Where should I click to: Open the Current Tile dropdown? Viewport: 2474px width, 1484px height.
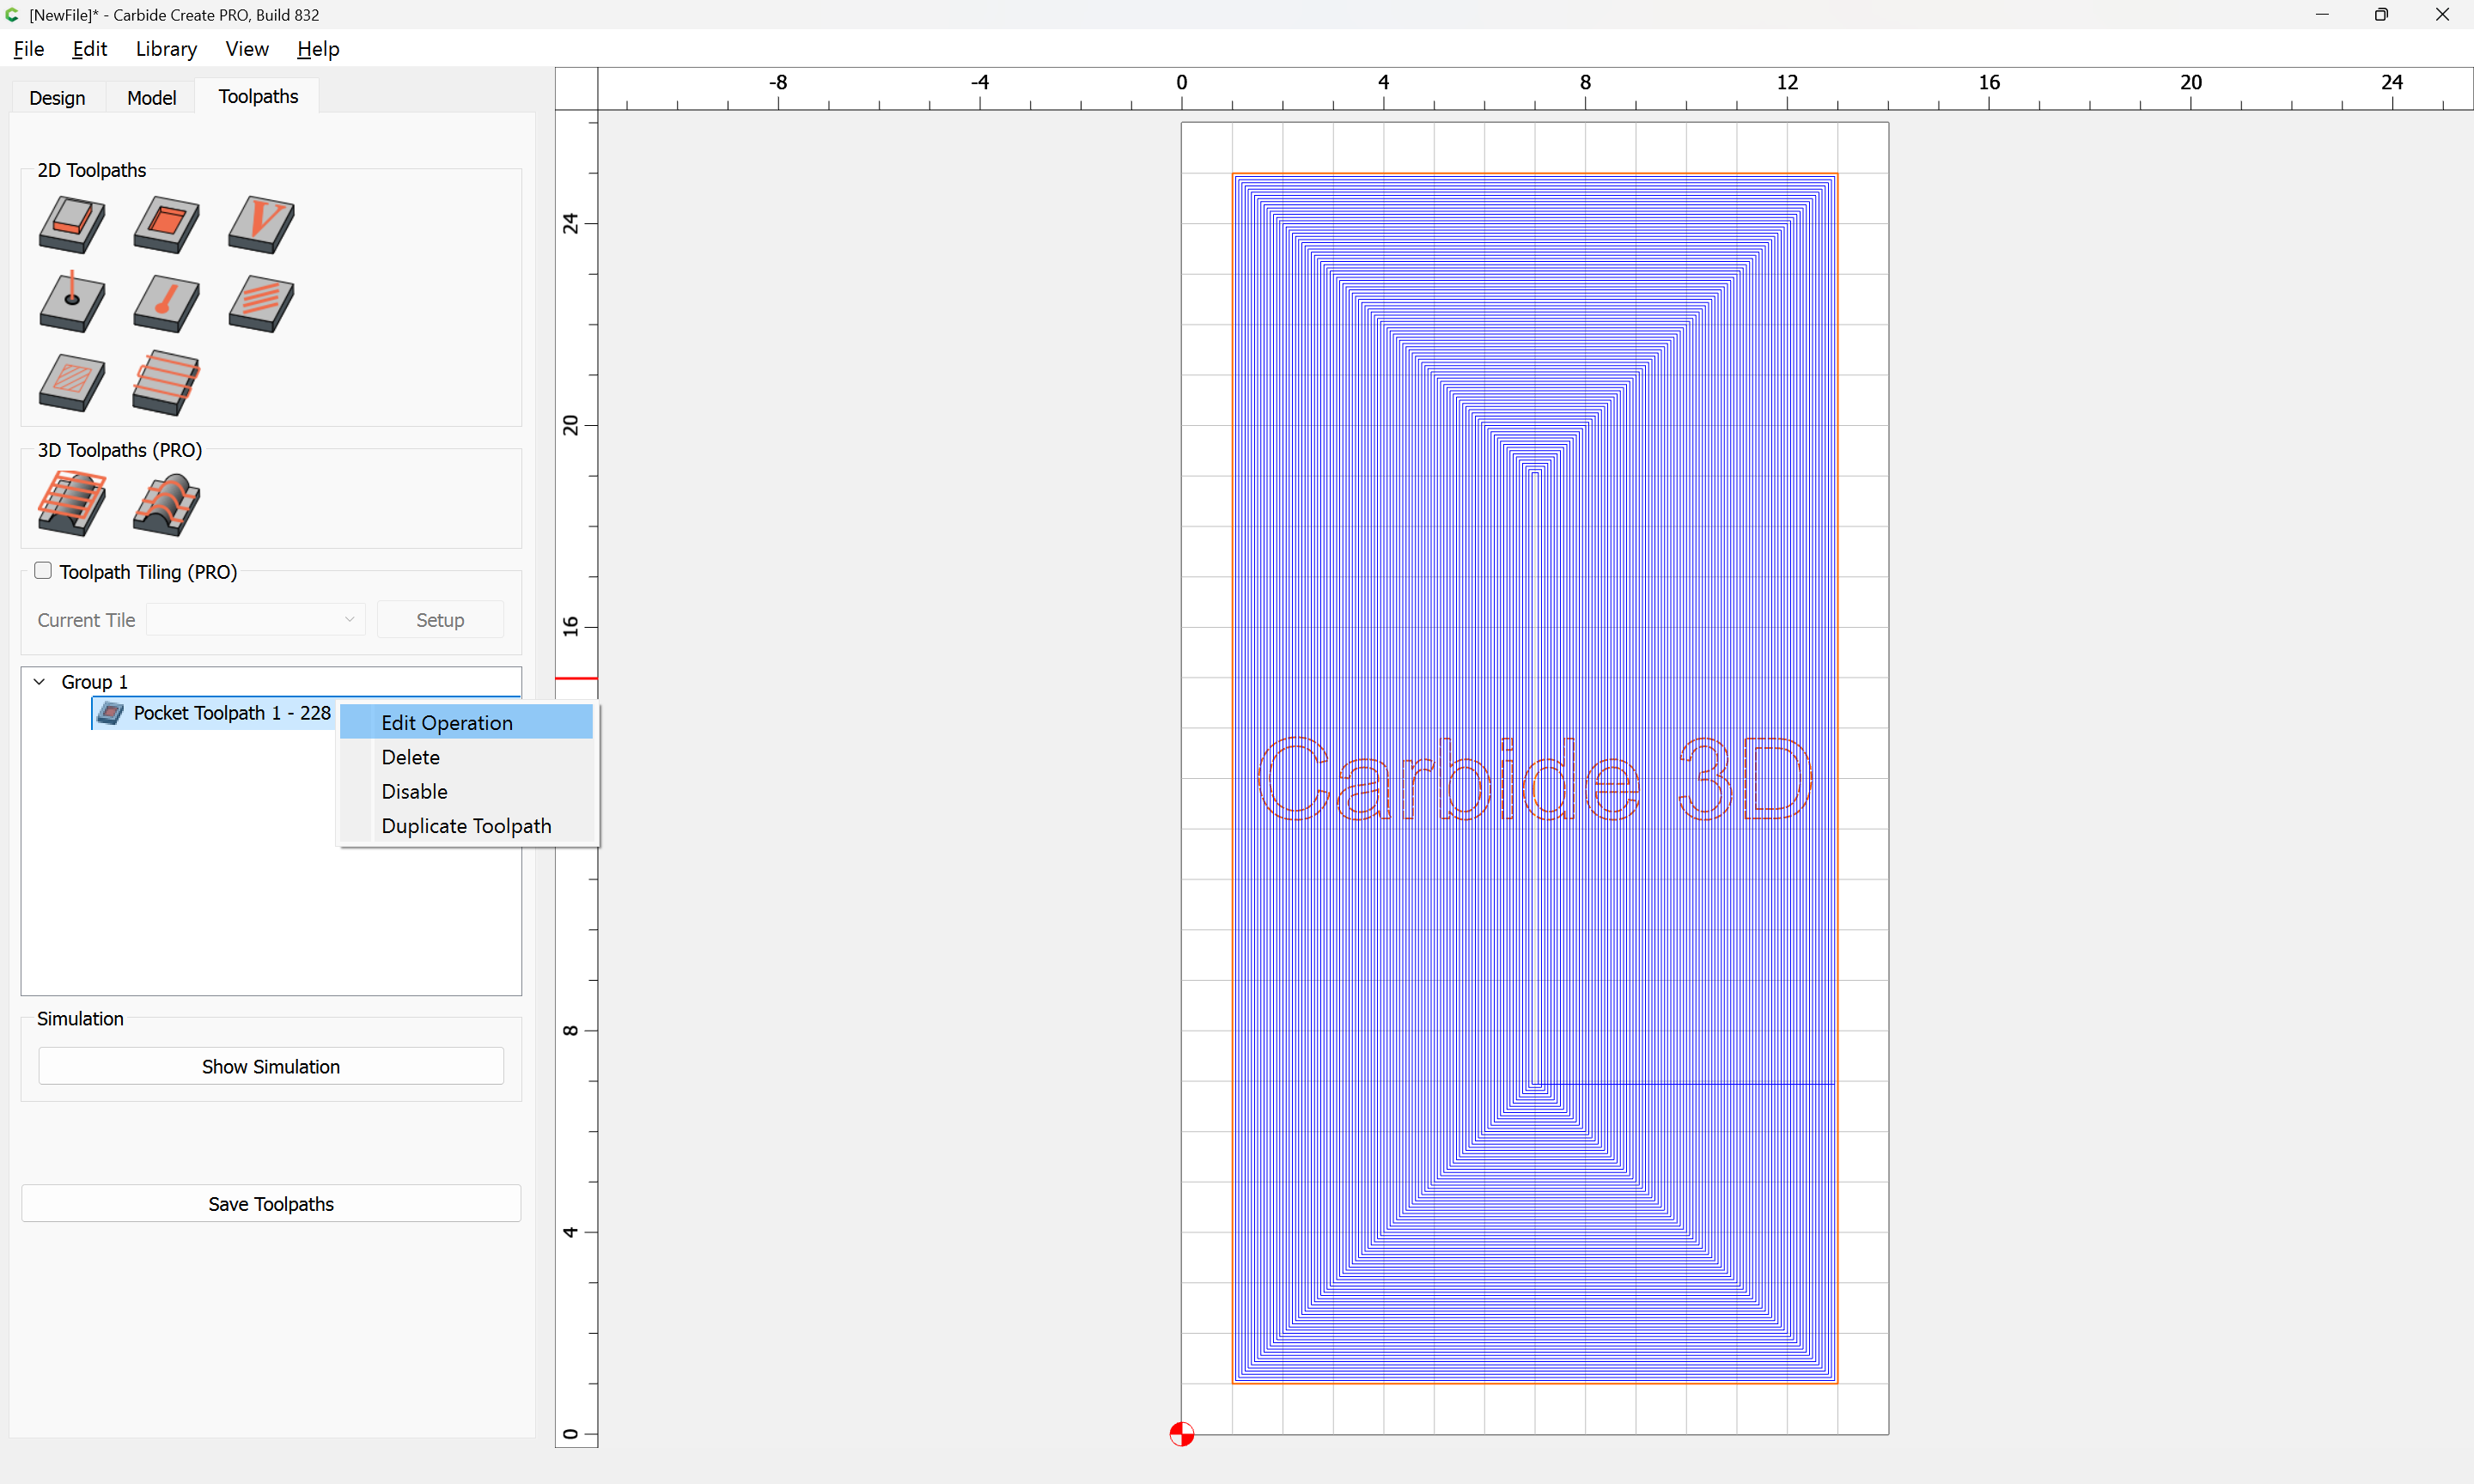click(x=255, y=620)
